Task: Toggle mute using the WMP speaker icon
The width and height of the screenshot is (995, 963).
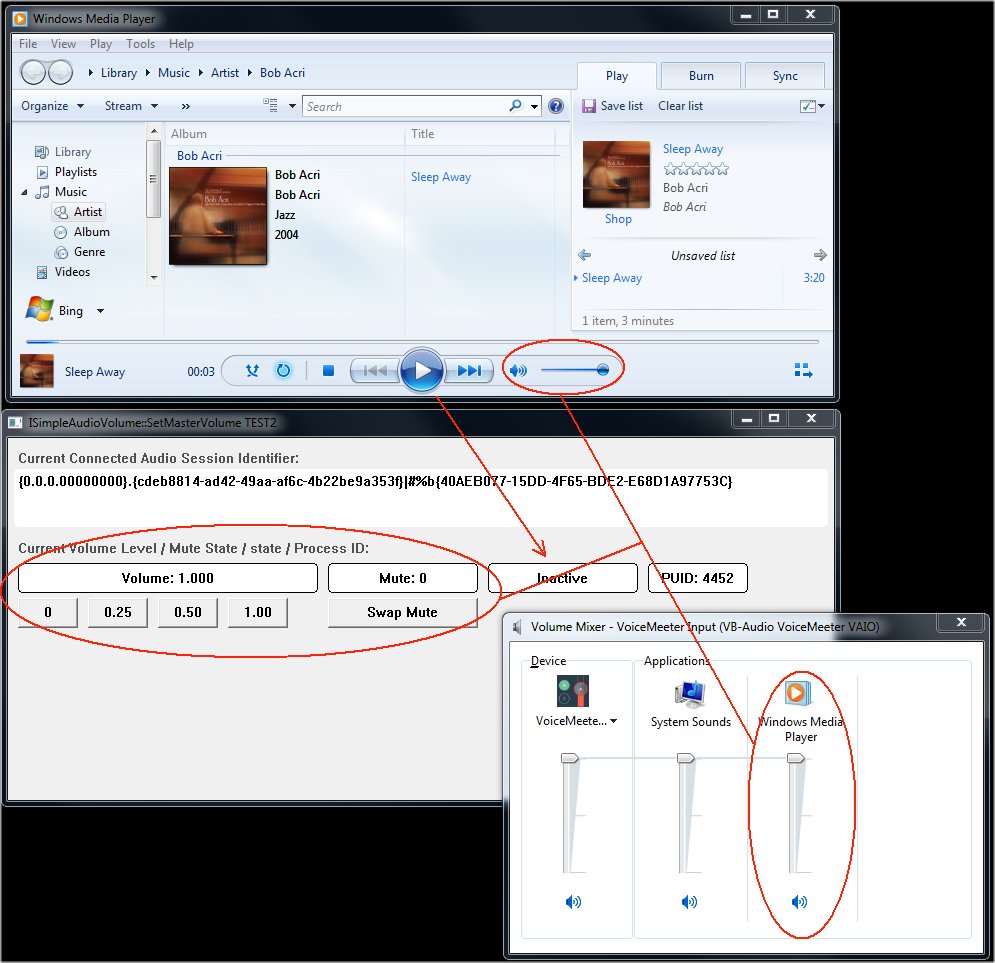Action: [518, 369]
